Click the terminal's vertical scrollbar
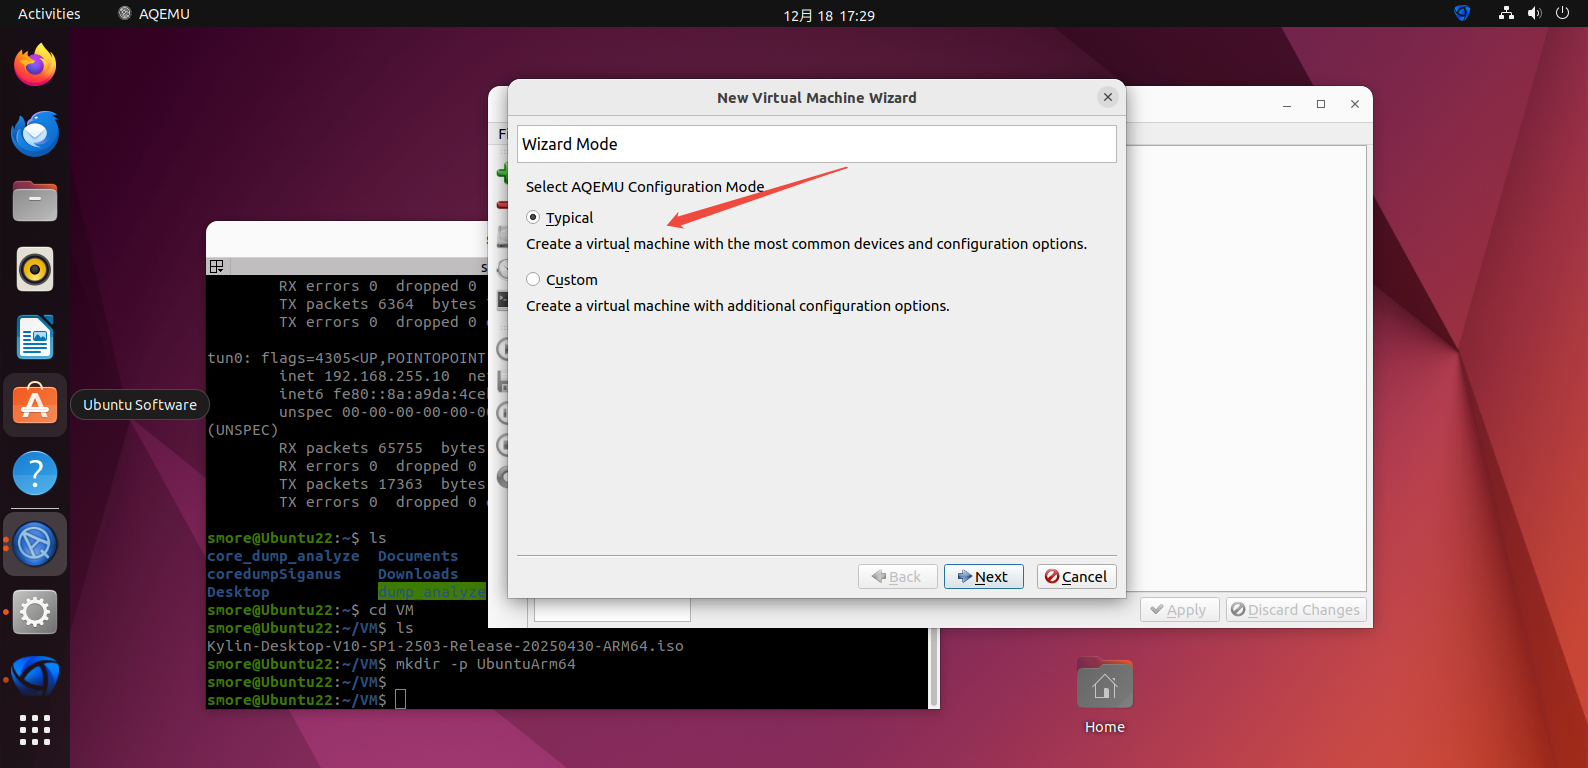Image resolution: width=1588 pixels, height=768 pixels. (934, 668)
